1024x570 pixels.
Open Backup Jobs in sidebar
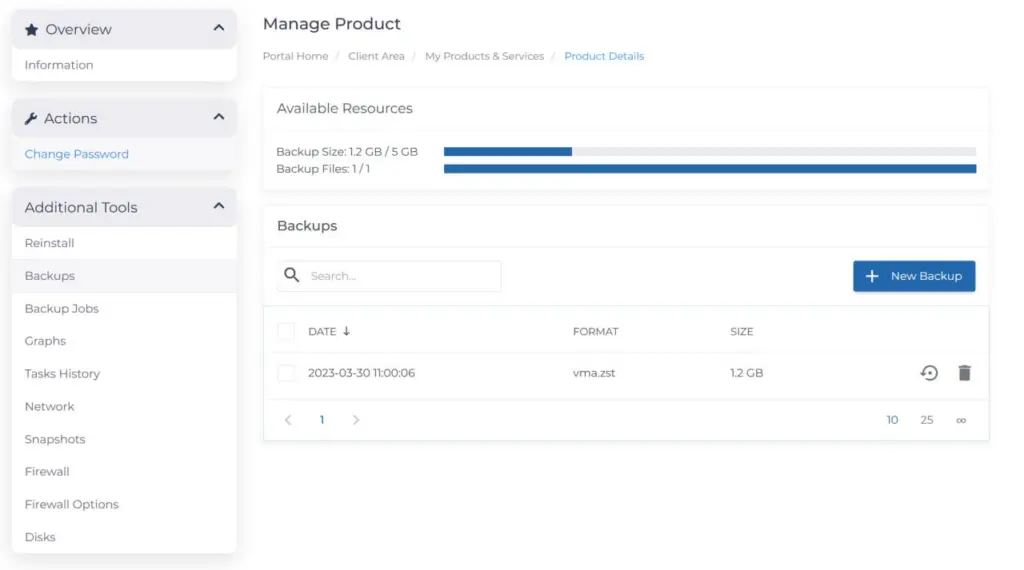62,308
